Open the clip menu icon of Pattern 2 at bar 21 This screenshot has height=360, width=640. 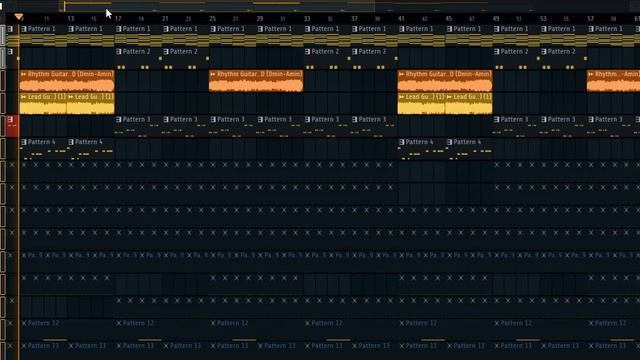click(166, 52)
